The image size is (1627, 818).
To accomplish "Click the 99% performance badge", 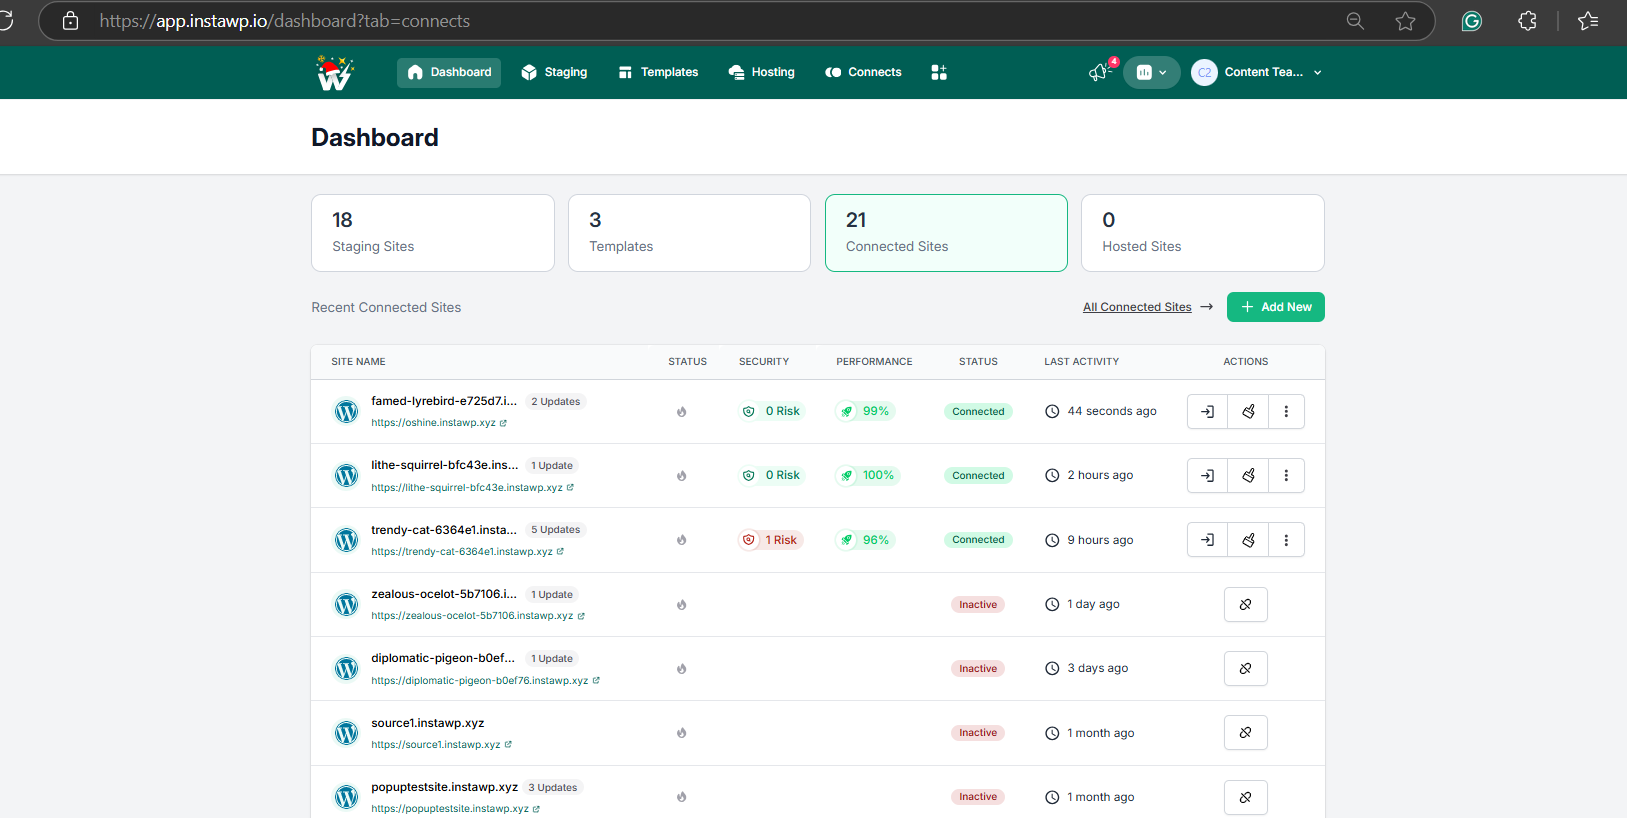I will [865, 411].
